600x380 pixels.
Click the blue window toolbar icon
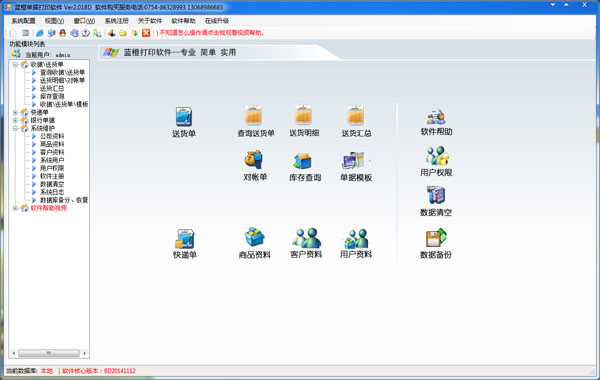click(x=25, y=33)
